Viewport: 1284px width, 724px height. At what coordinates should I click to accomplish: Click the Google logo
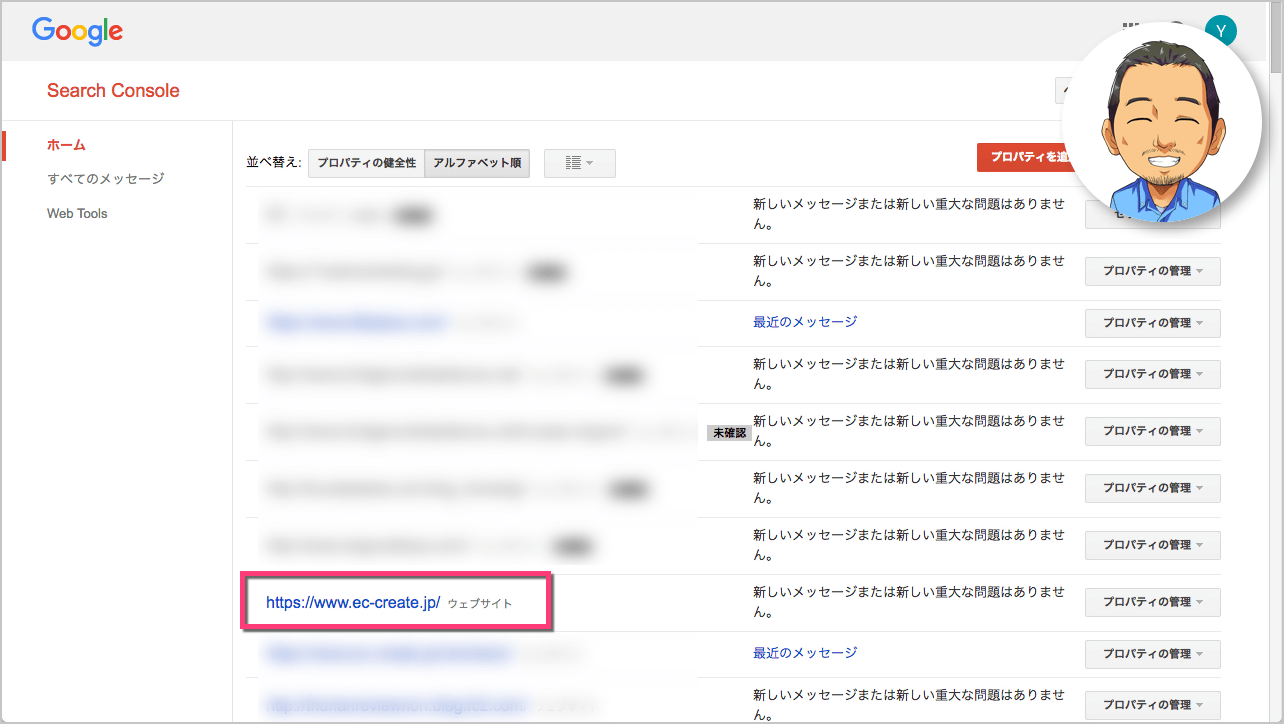[77, 31]
